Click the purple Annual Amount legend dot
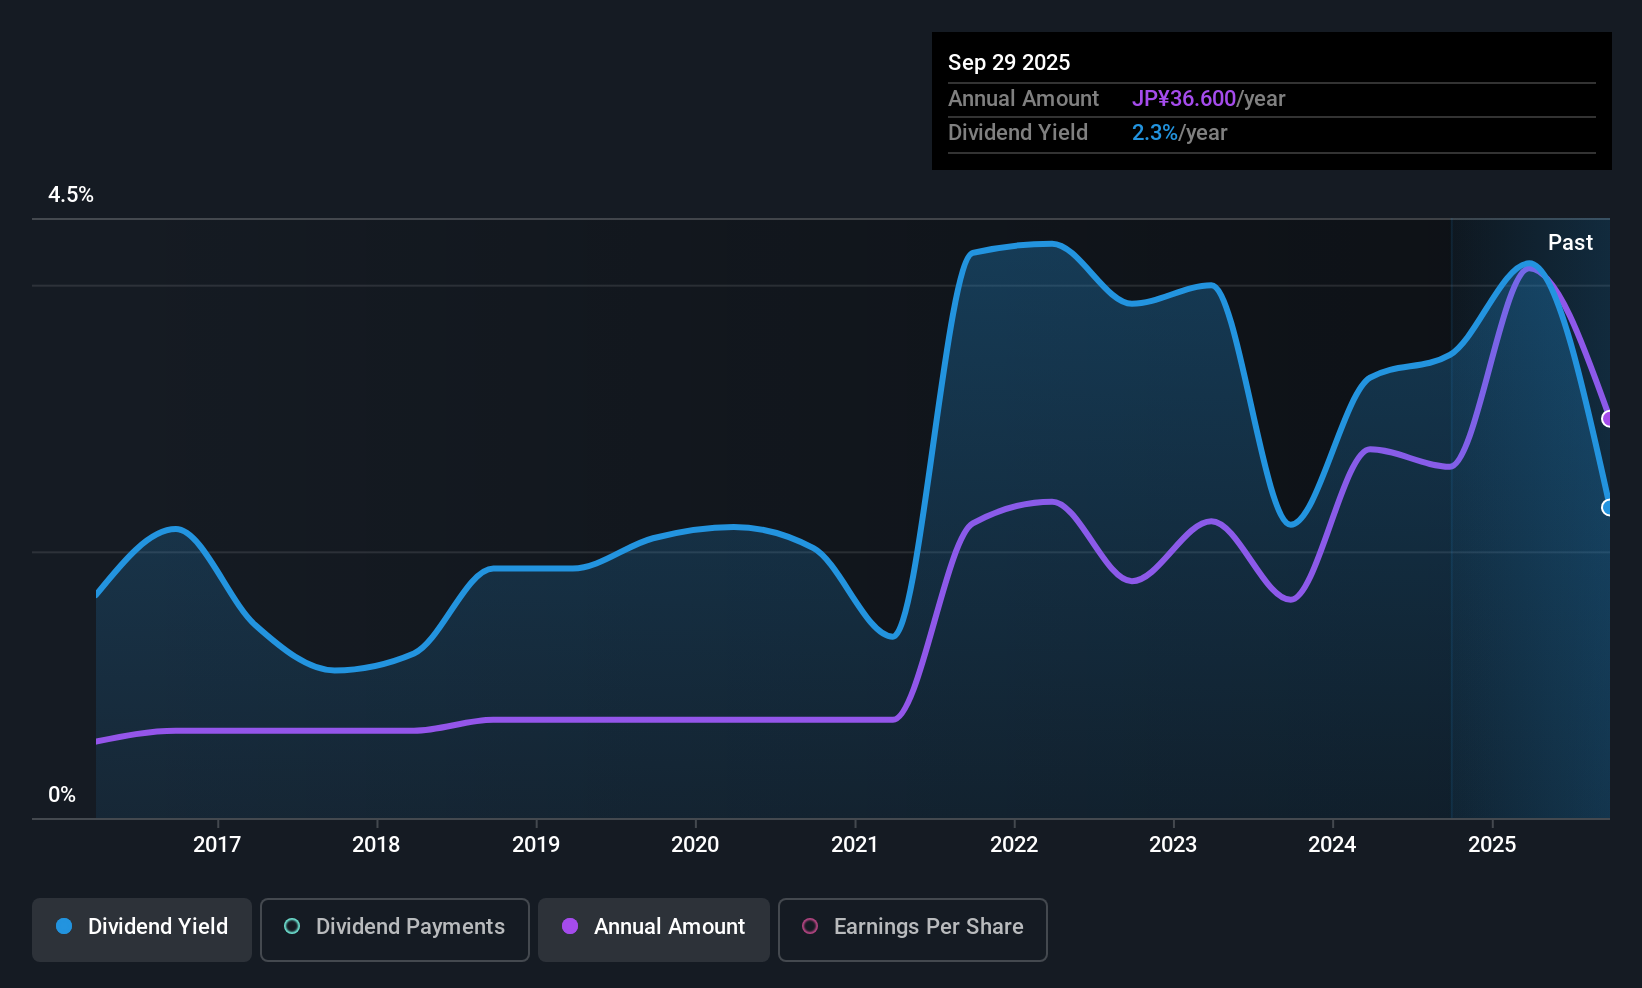This screenshot has width=1642, height=988. pyautogui.click(x=568, y=927)
